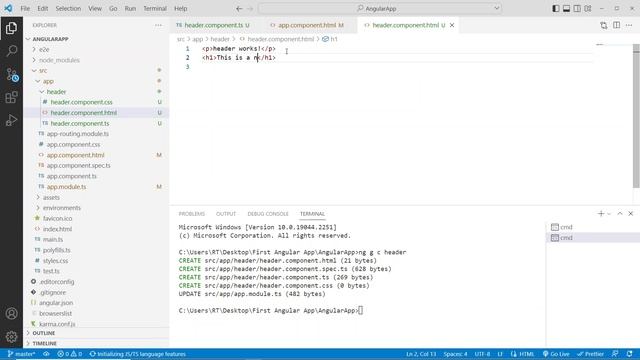
Task: Open the Accounts menu icon
Action: click(11, 313)
